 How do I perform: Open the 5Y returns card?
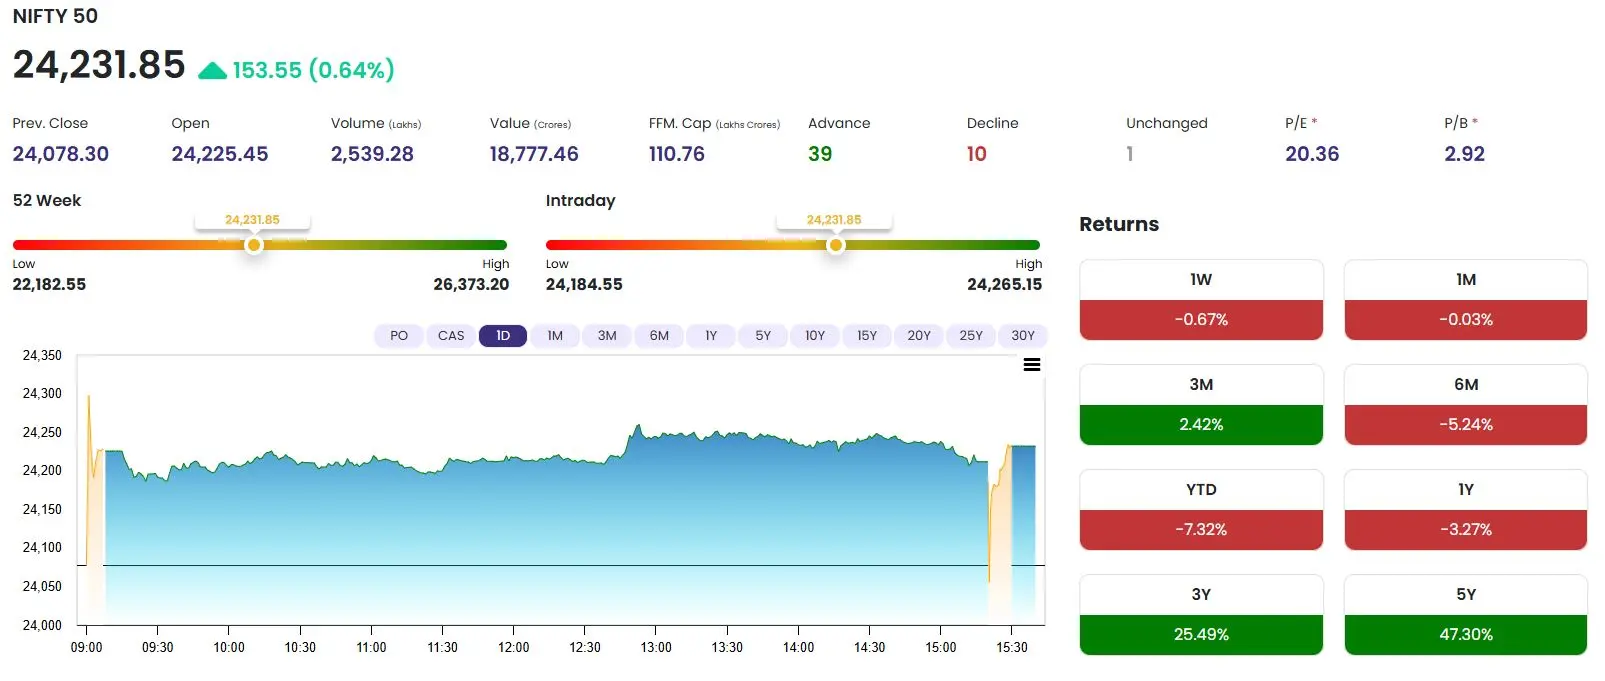1466,615
